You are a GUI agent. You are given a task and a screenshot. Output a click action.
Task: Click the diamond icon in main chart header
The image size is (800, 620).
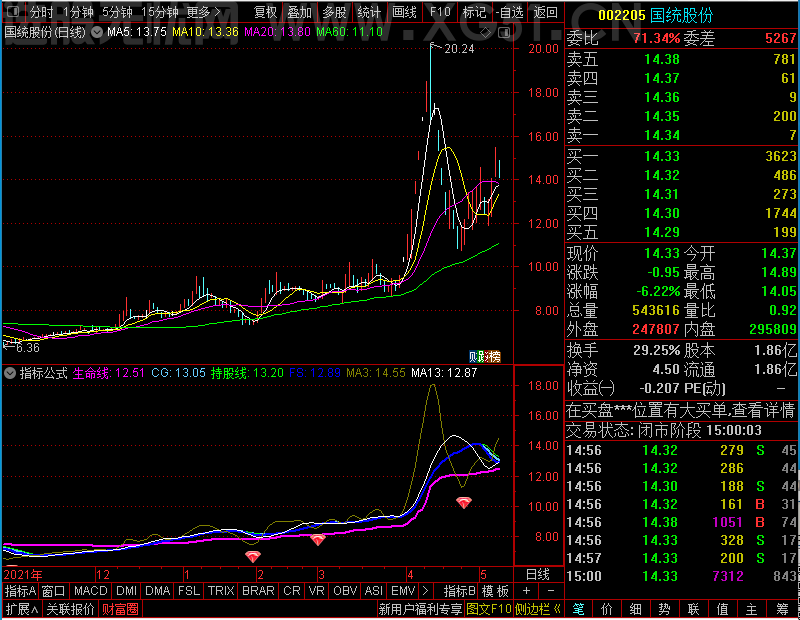(485, 33)
